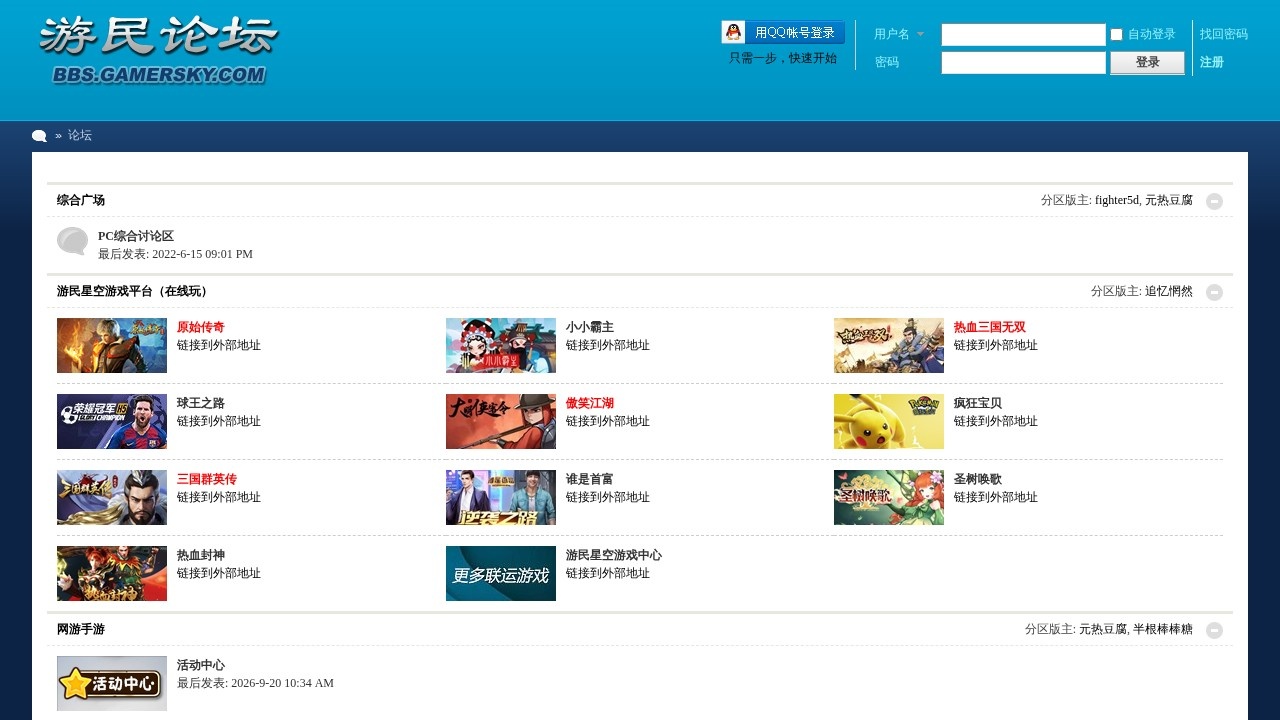Viewport: 1280px width, 720px height.
Task: Click the 论坛 breadcrumb link
Action: click(80, 135)
